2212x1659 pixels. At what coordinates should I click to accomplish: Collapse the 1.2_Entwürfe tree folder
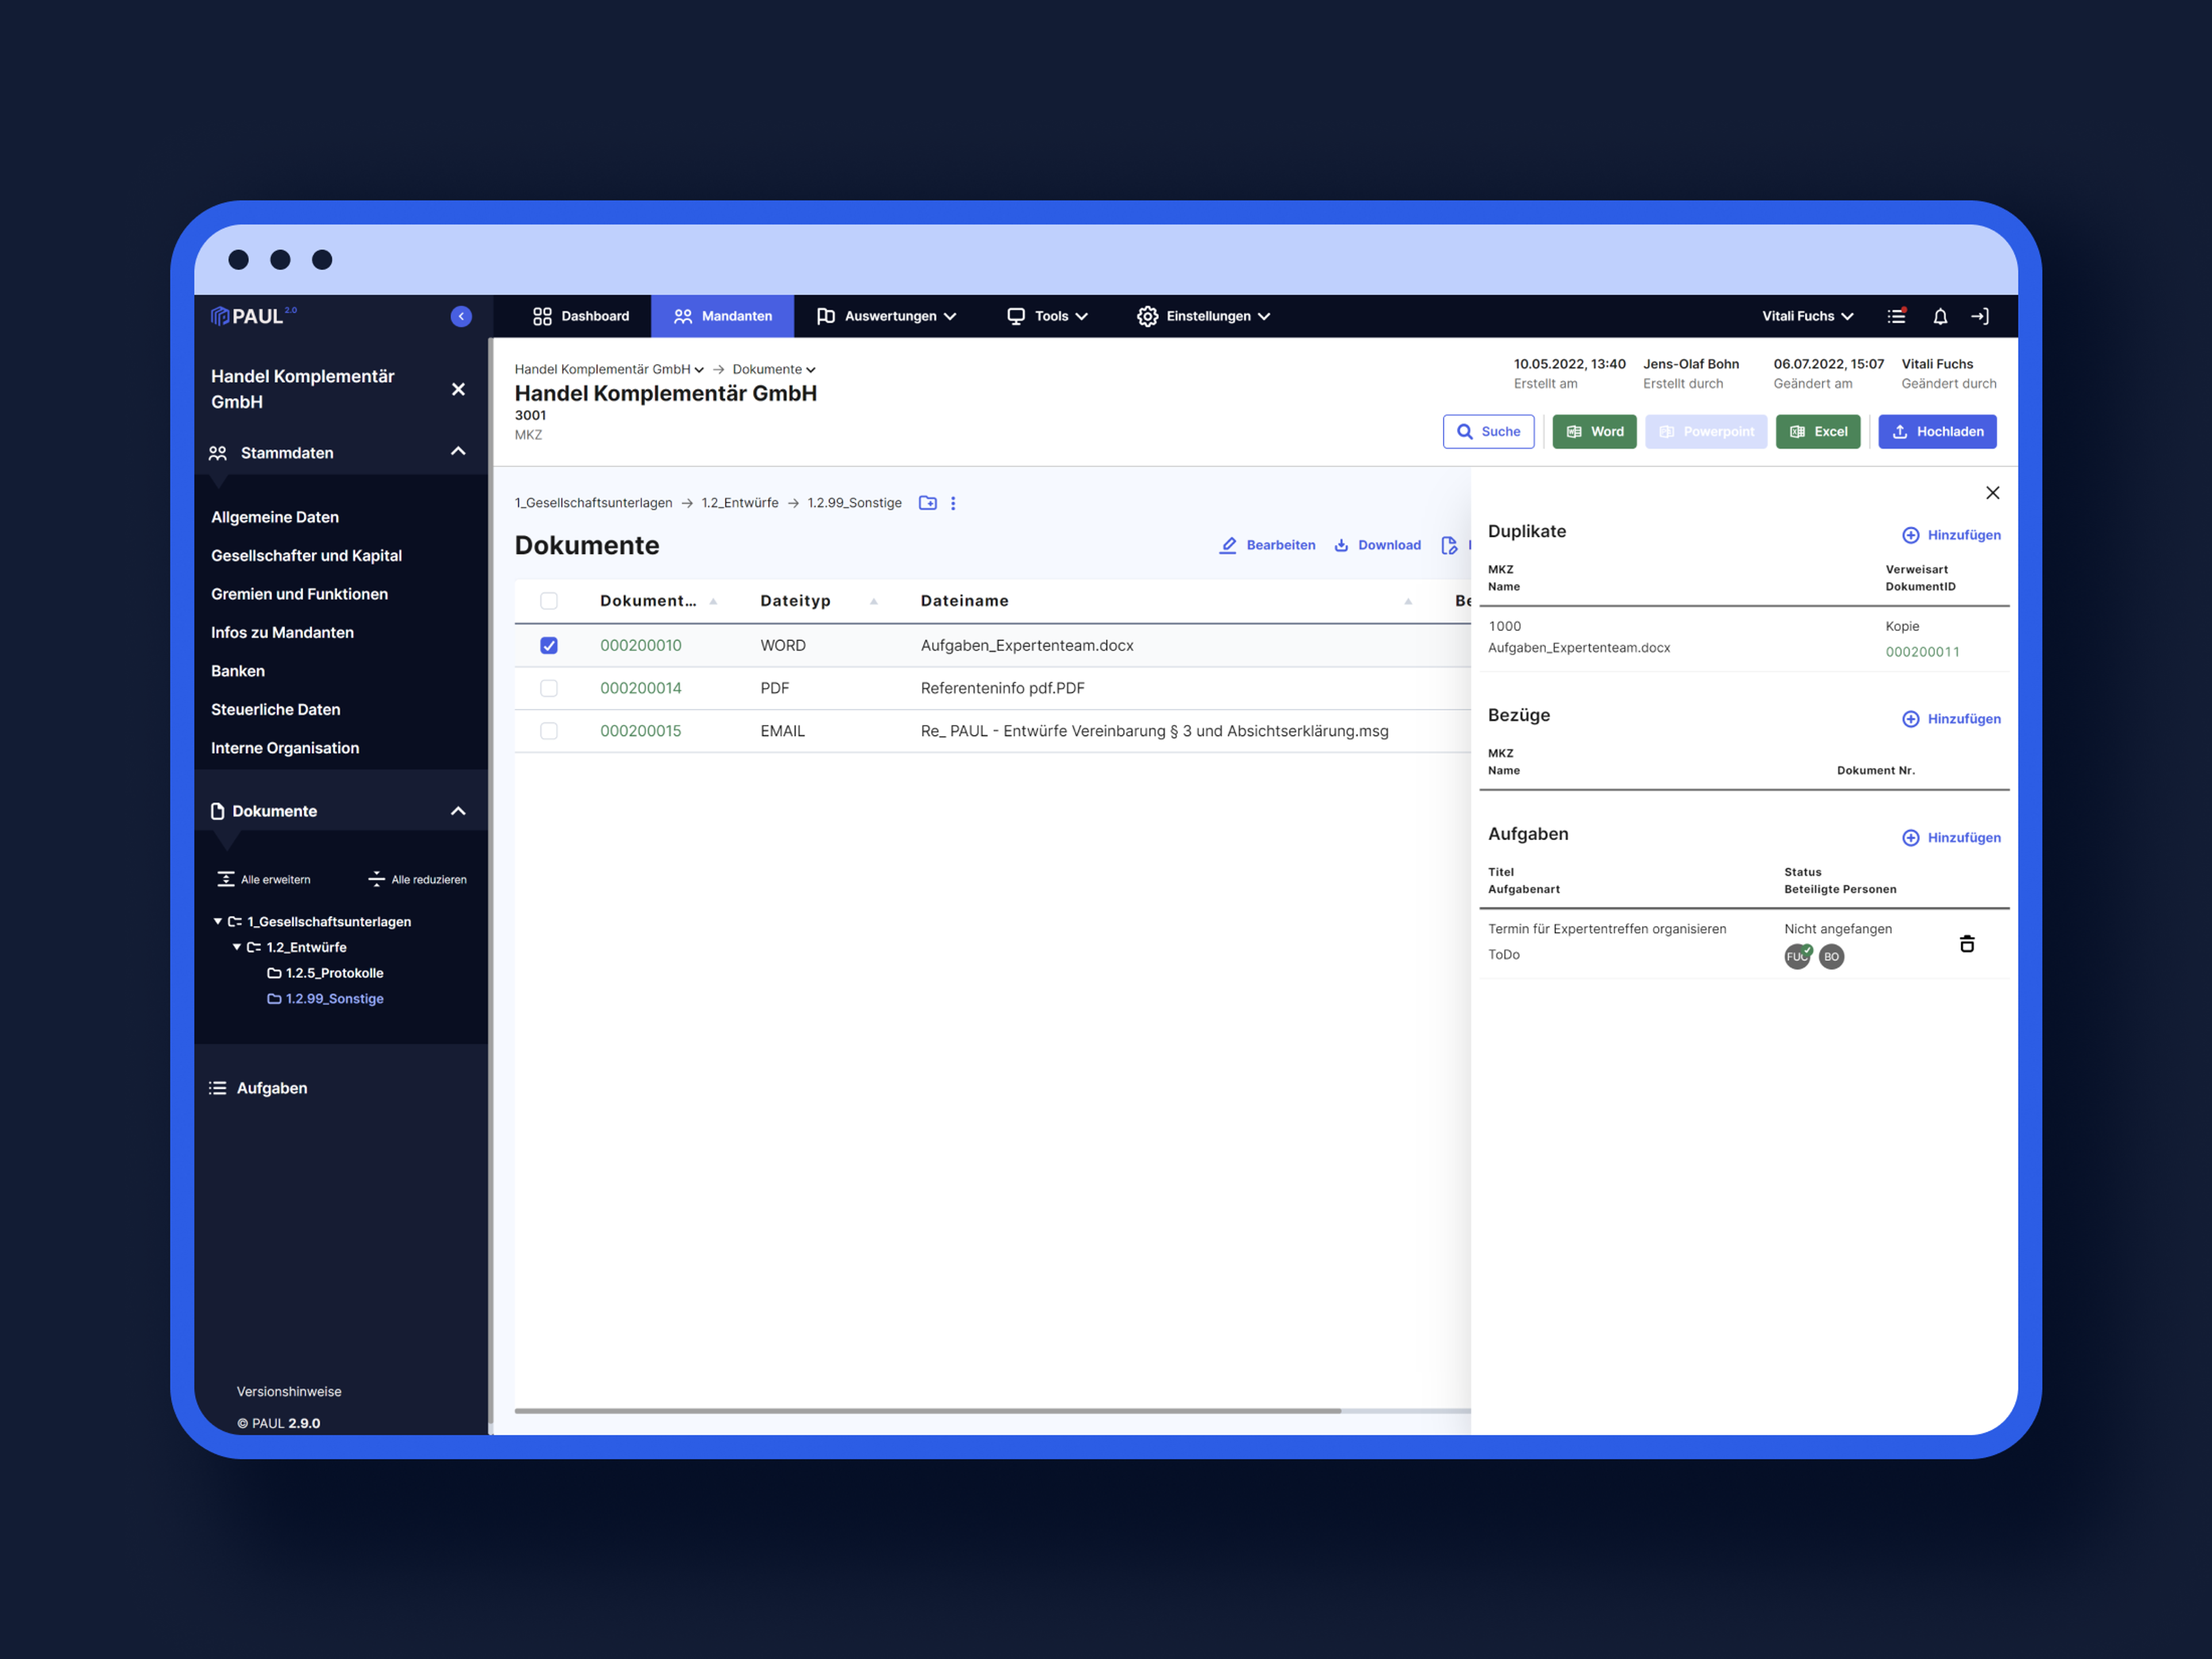point(237,947)
